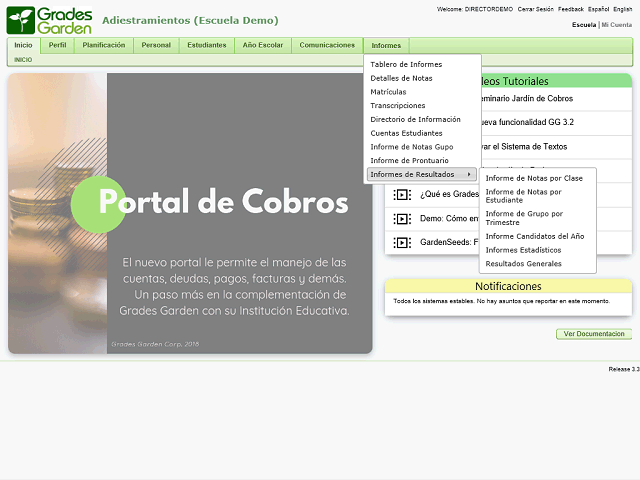The width and height of the screenshot is (640, 480).
Task: Open the Feedback link
Action: click(x=571, y=9)
